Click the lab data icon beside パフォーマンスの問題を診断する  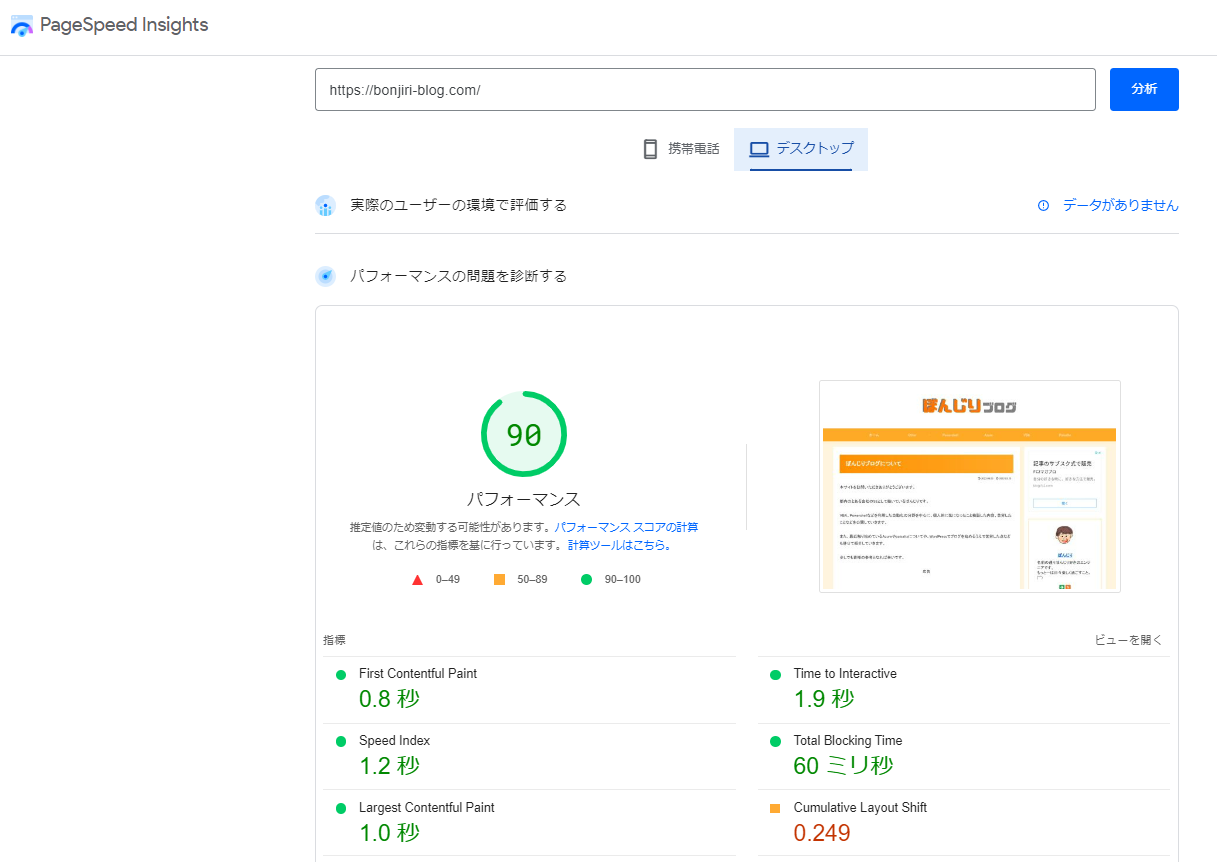tap(325, 275)
